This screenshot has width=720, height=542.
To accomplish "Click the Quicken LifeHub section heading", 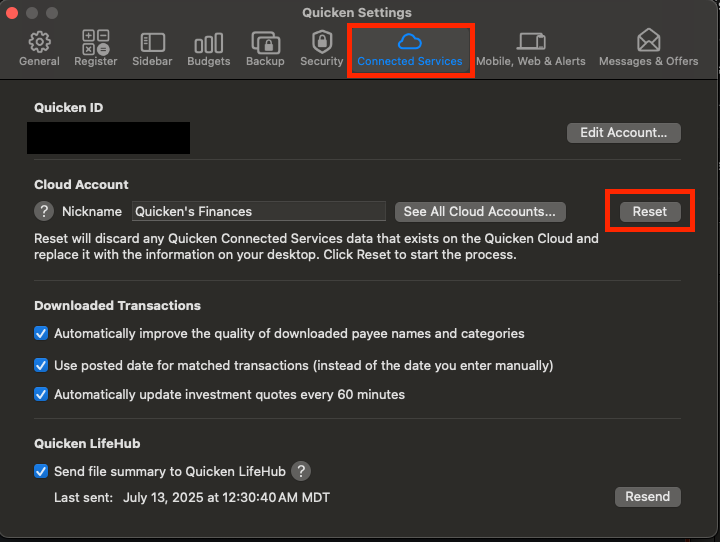I will [87, 443].
